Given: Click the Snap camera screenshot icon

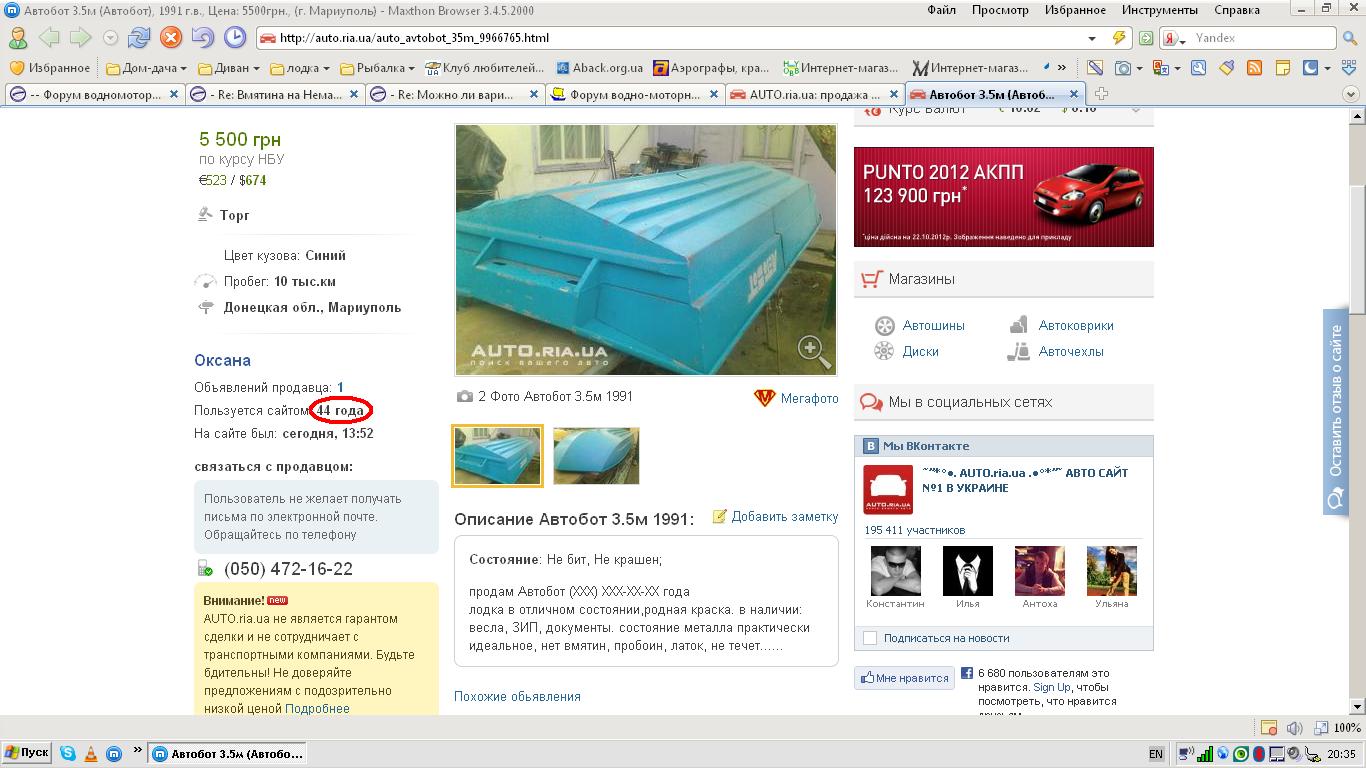Looking at the screenshot, I should (x=1123, y=68).
